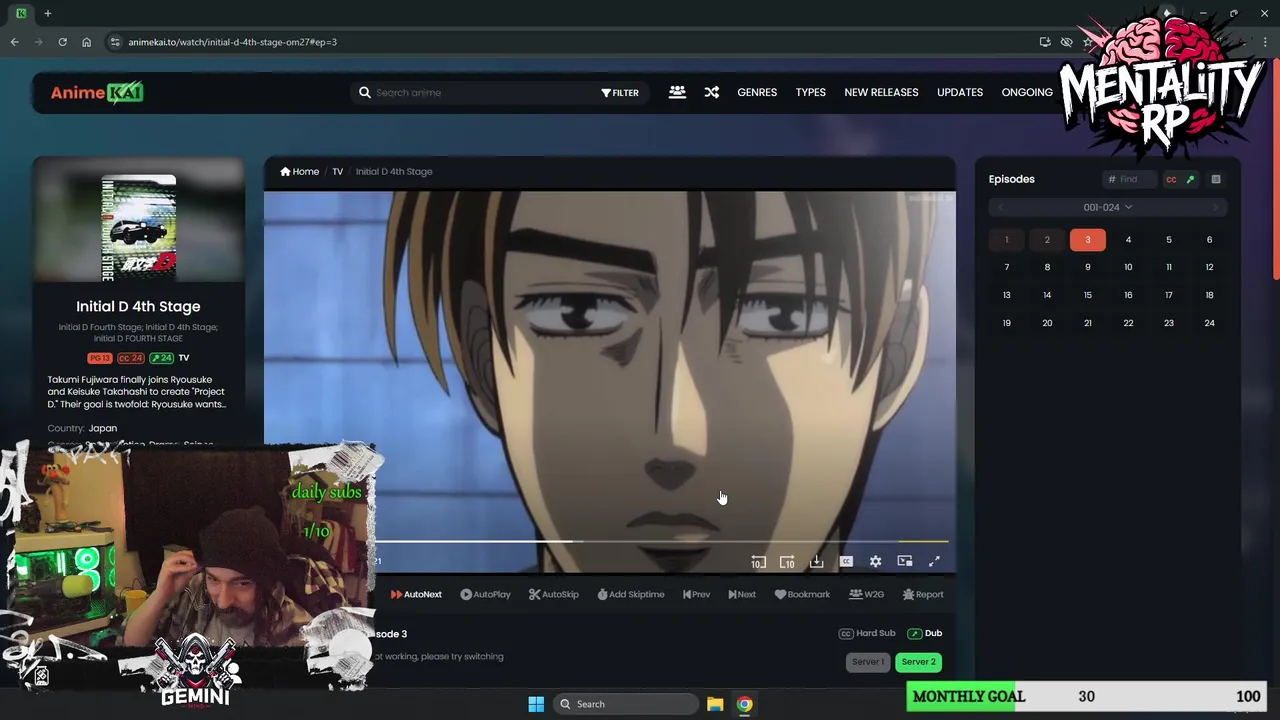Select episode 2
Screen dimensions: 1280x720
click(1047, 240)
